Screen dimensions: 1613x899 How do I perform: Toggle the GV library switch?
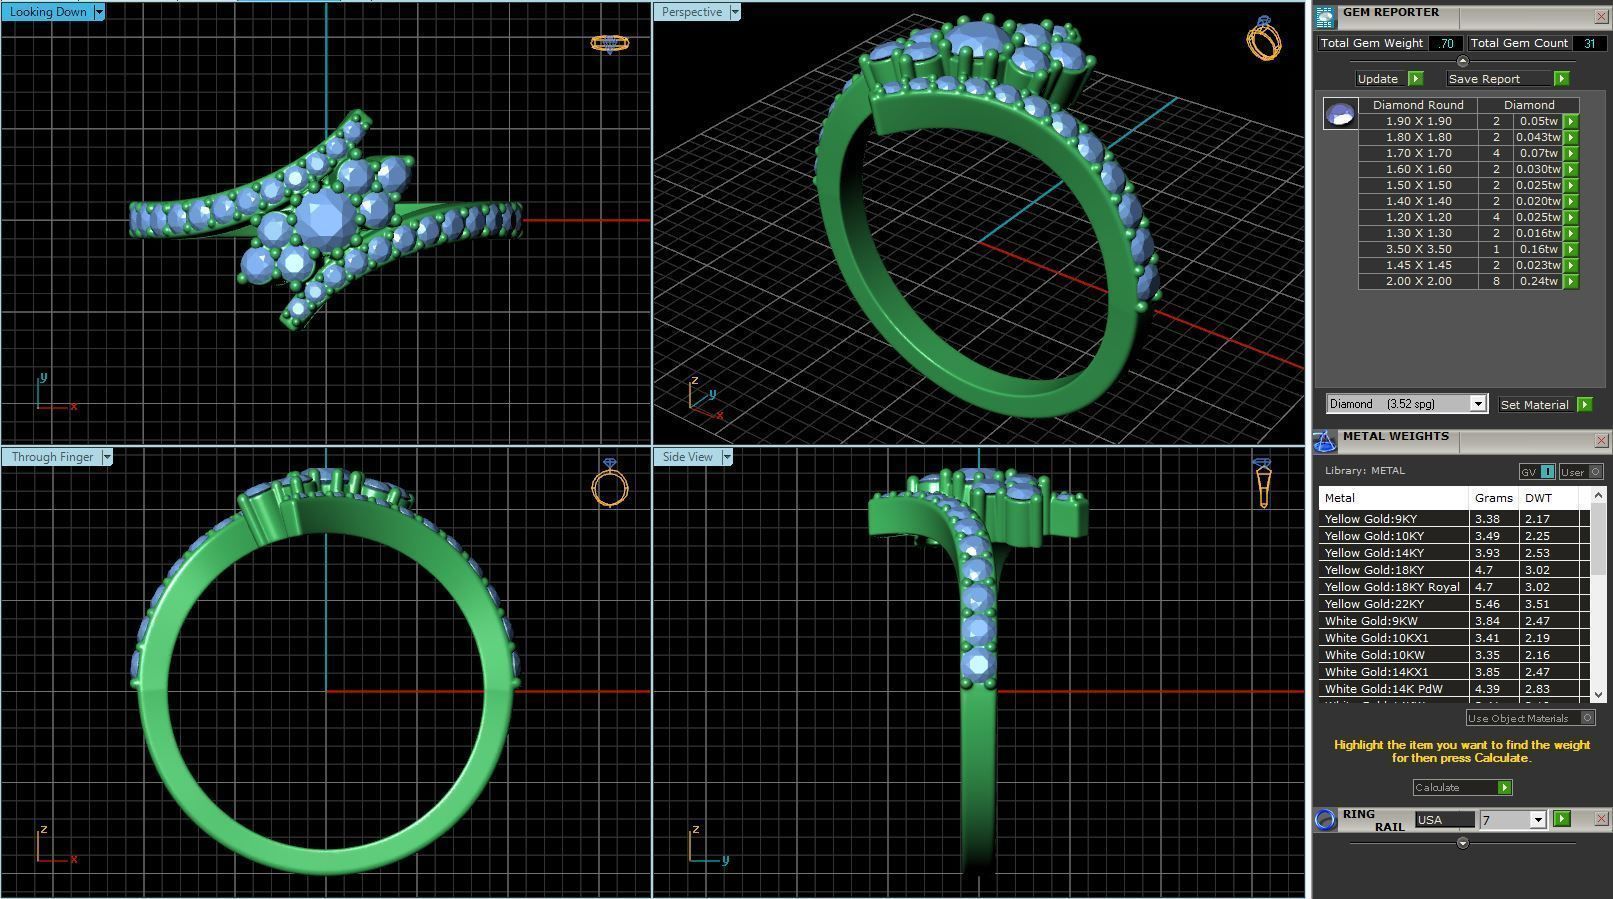[1537, 472]
